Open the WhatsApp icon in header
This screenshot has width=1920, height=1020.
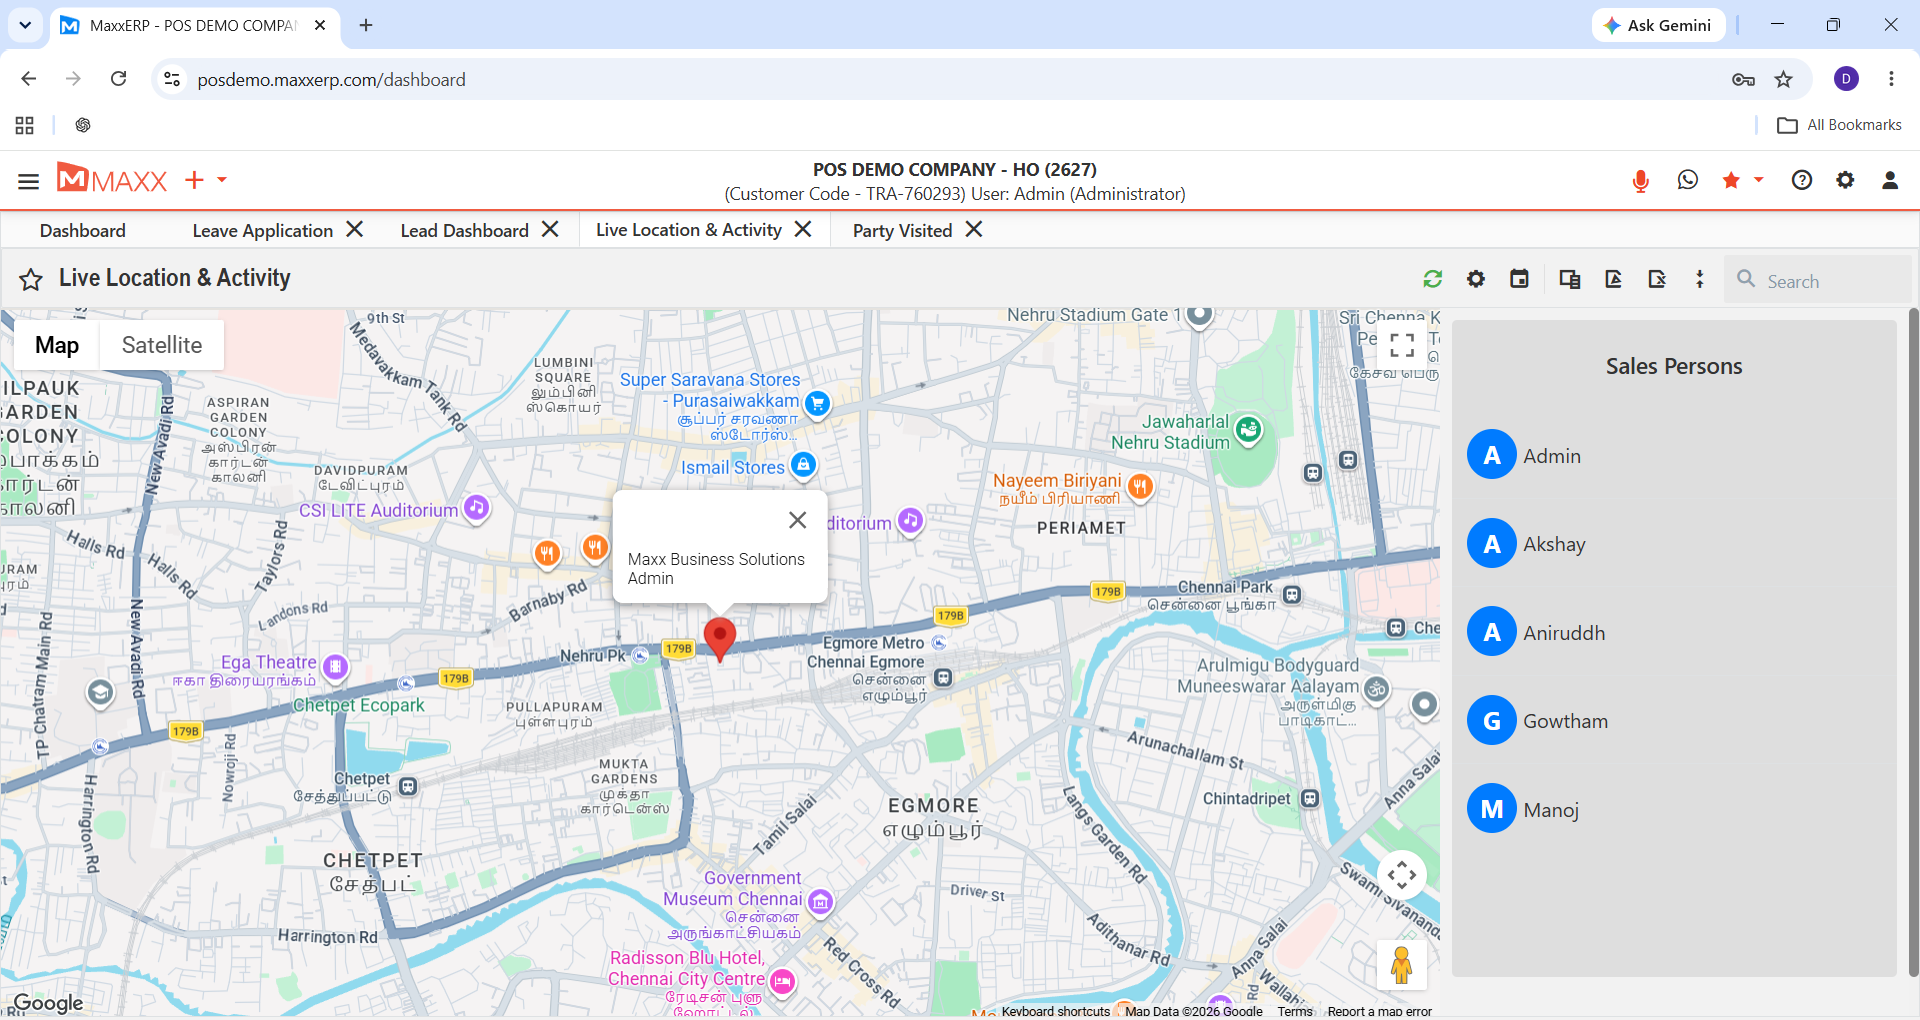click(1688, 180)
